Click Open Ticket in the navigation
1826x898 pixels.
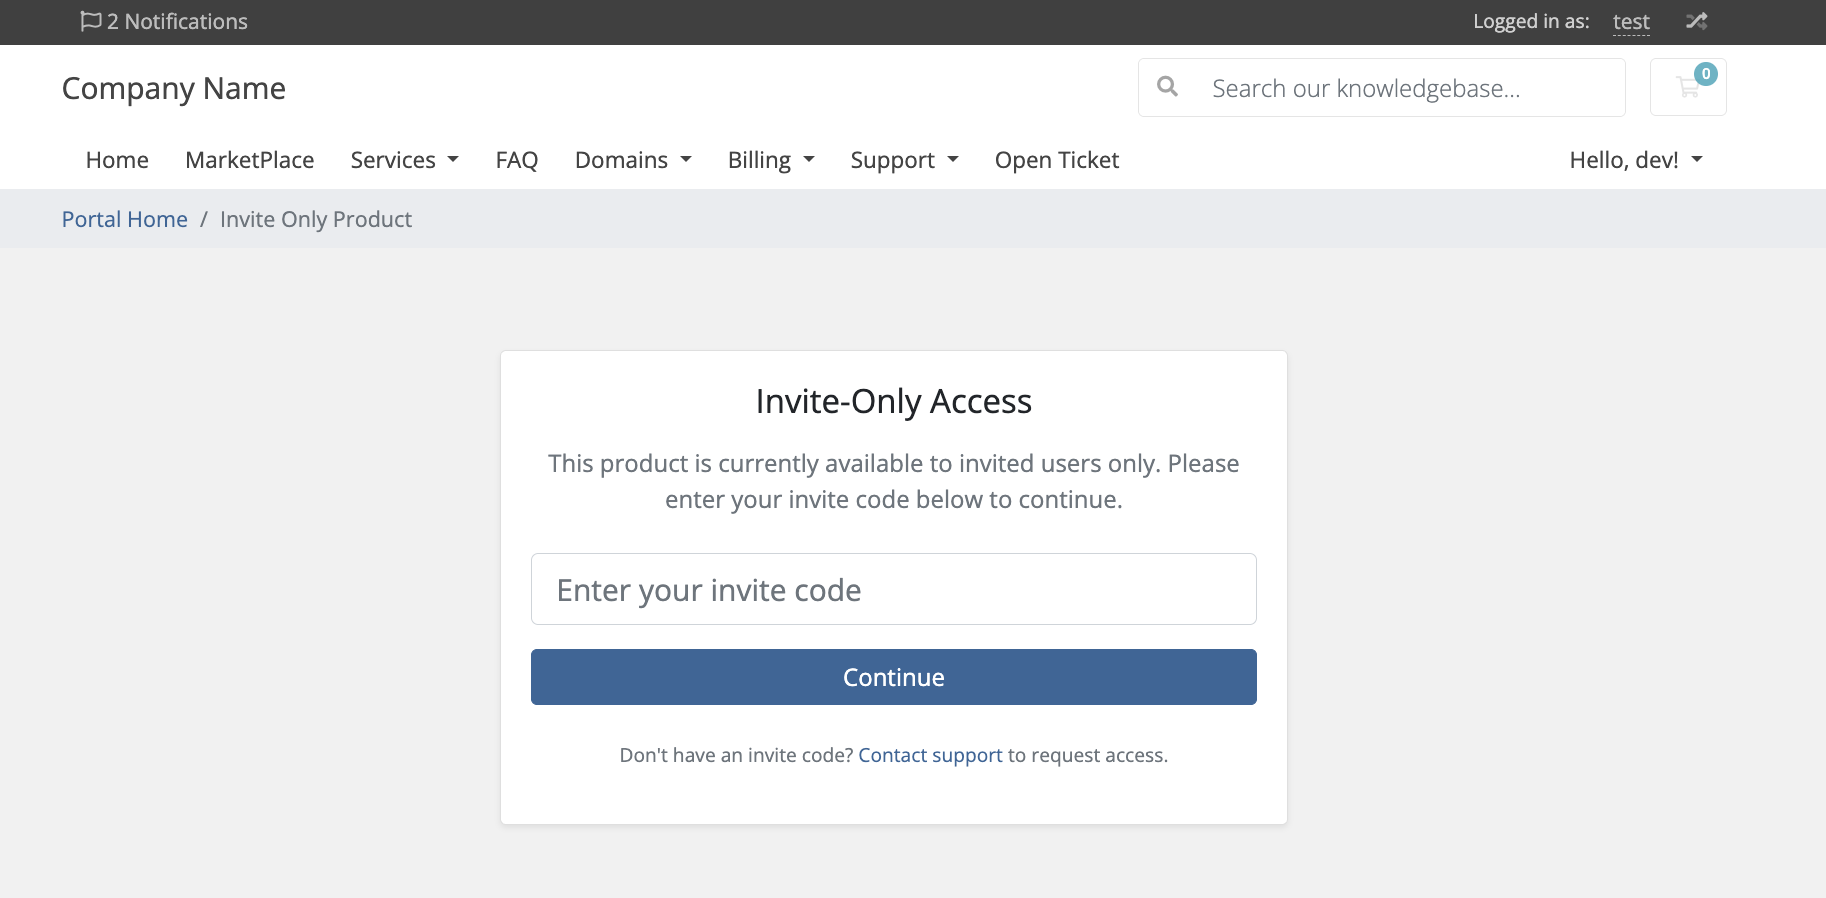coord(1057,160)
